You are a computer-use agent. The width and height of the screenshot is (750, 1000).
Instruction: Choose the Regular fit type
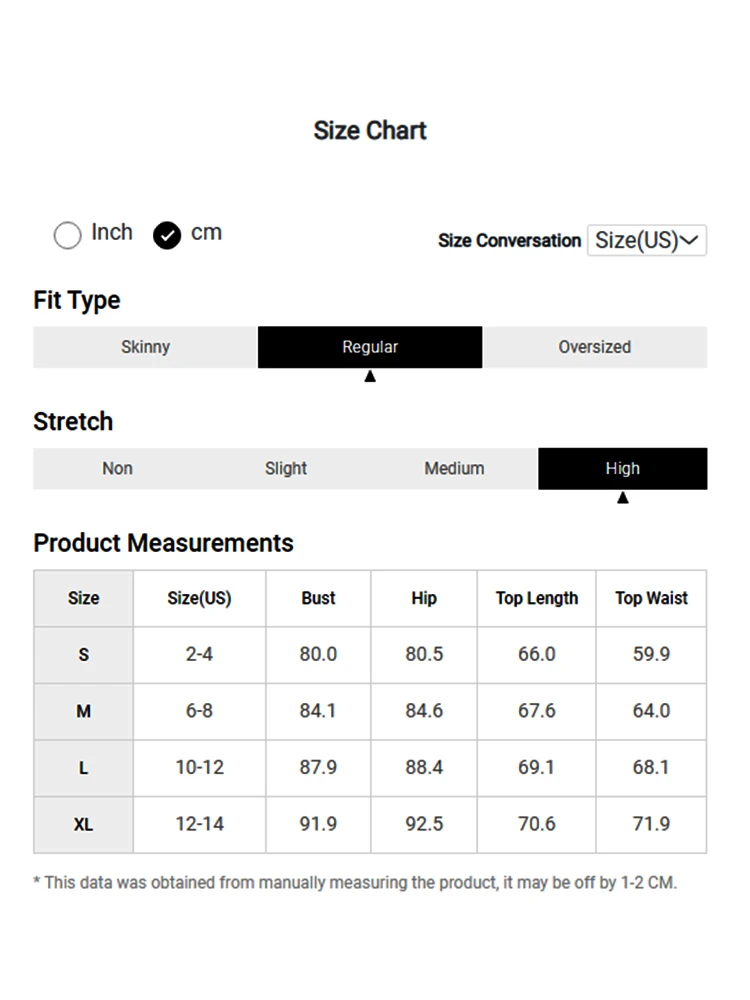tap(370, 347)
